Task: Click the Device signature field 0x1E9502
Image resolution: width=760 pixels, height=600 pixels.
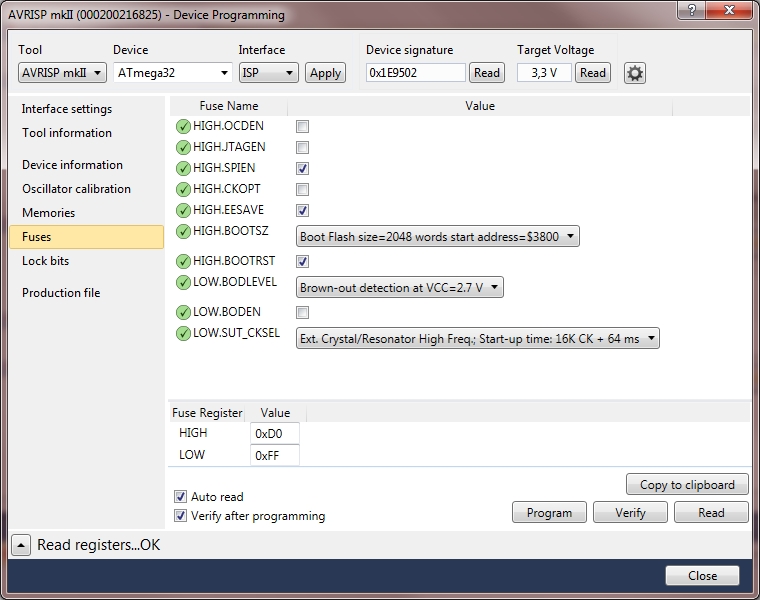Action: (x=415, y=73)
